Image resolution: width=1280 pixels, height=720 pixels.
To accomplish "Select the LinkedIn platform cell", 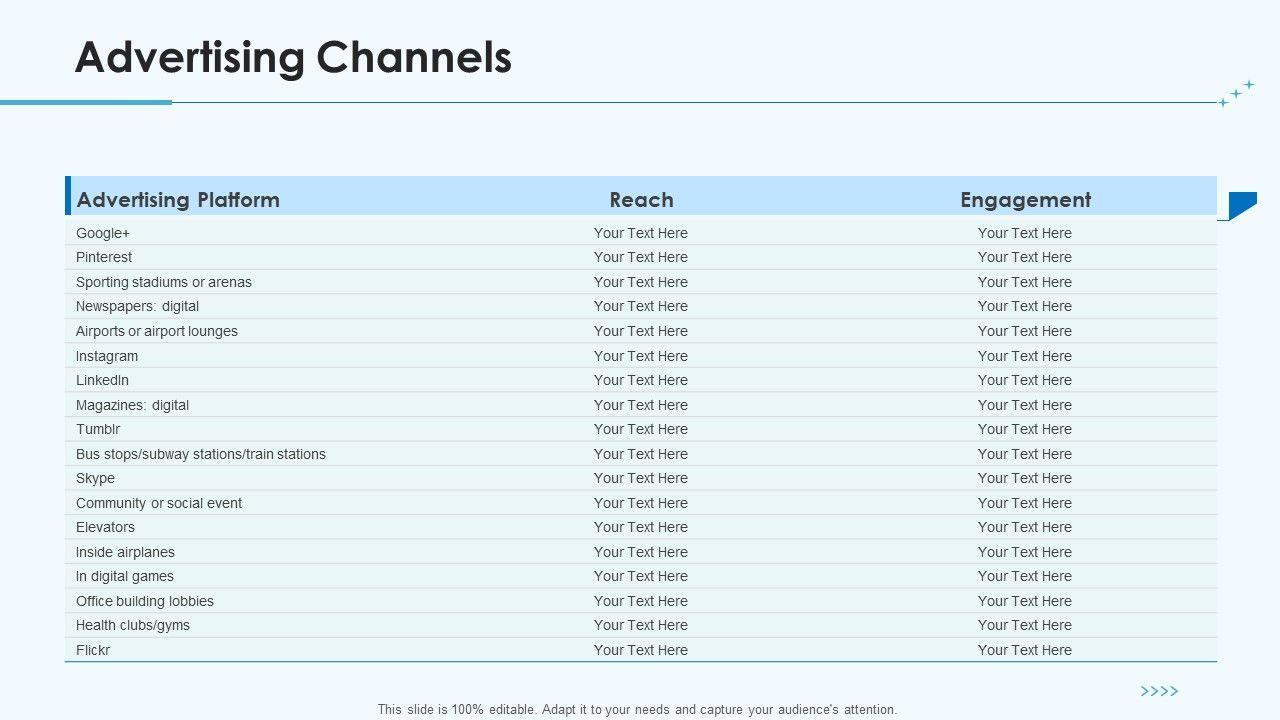I will [x=102, y=380].
